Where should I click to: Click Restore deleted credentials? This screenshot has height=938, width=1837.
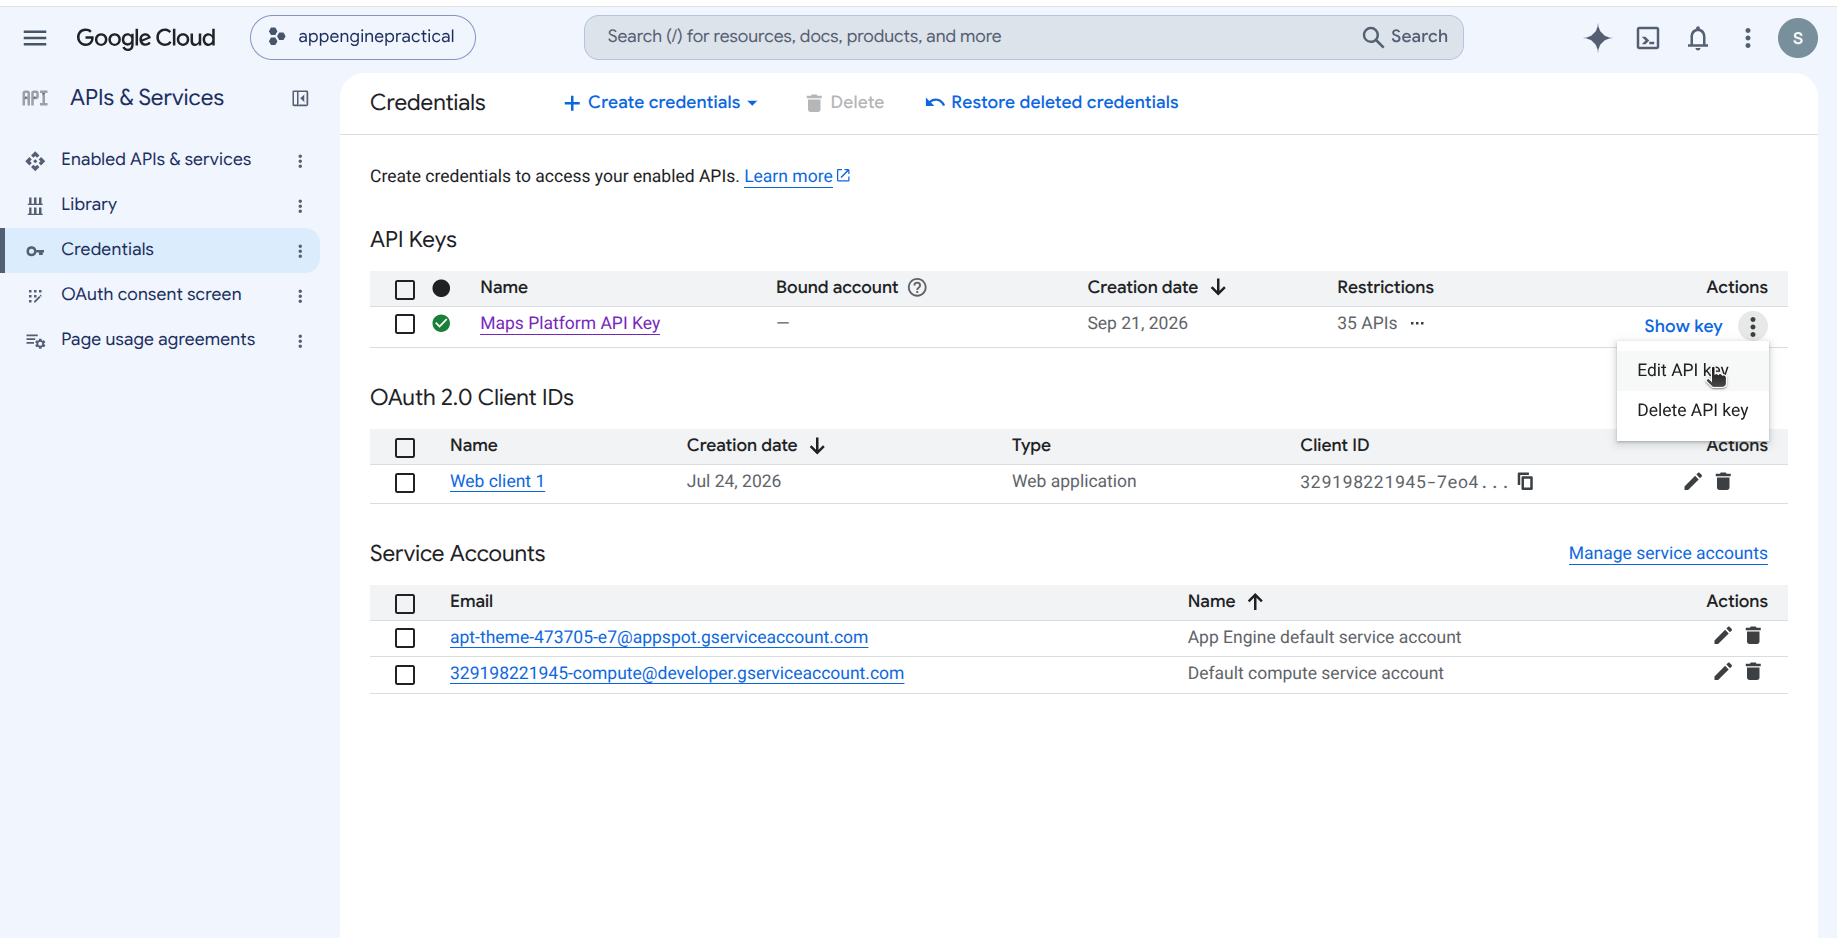tap(1052, 103)
